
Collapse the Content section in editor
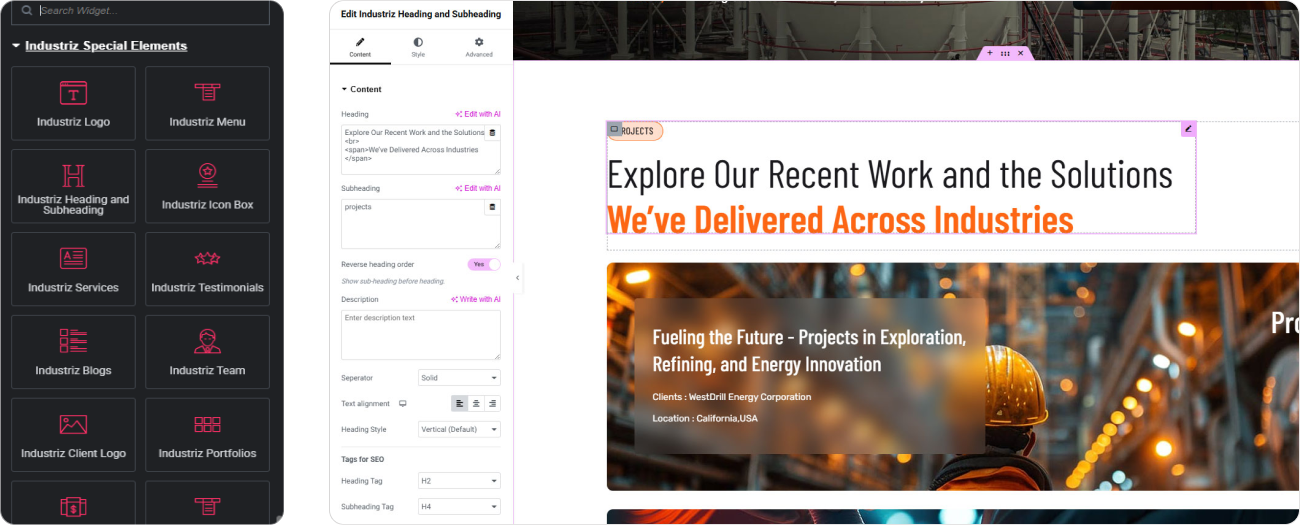(x=361, y=89)
